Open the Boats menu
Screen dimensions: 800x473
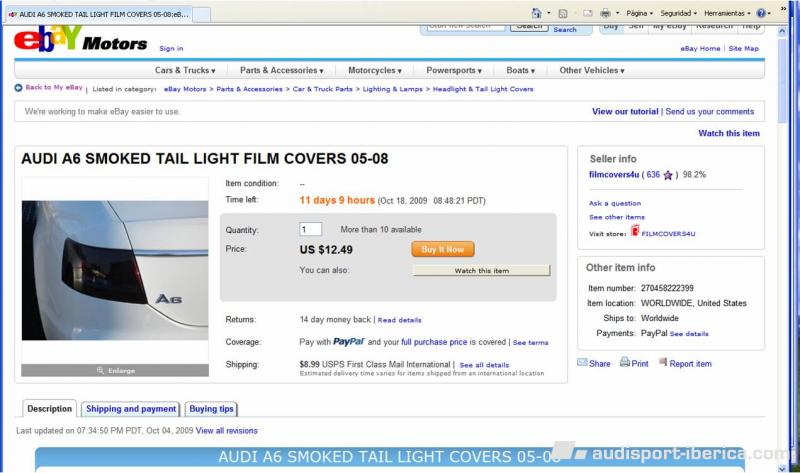click(x=520, y=70)
